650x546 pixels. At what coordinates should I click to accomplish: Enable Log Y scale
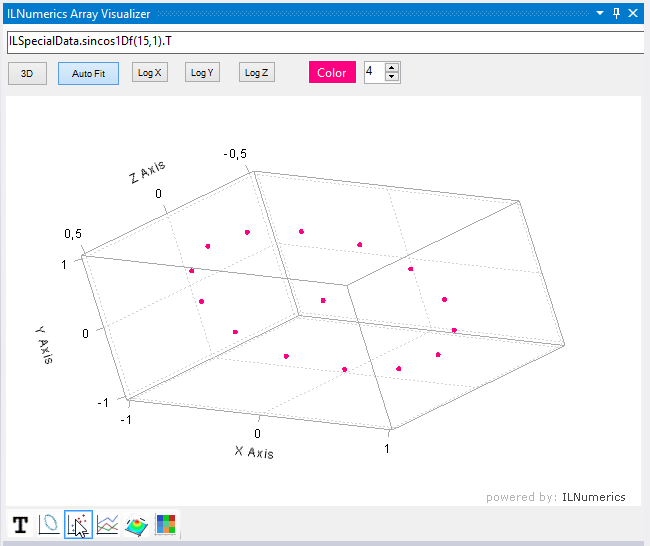202,73
